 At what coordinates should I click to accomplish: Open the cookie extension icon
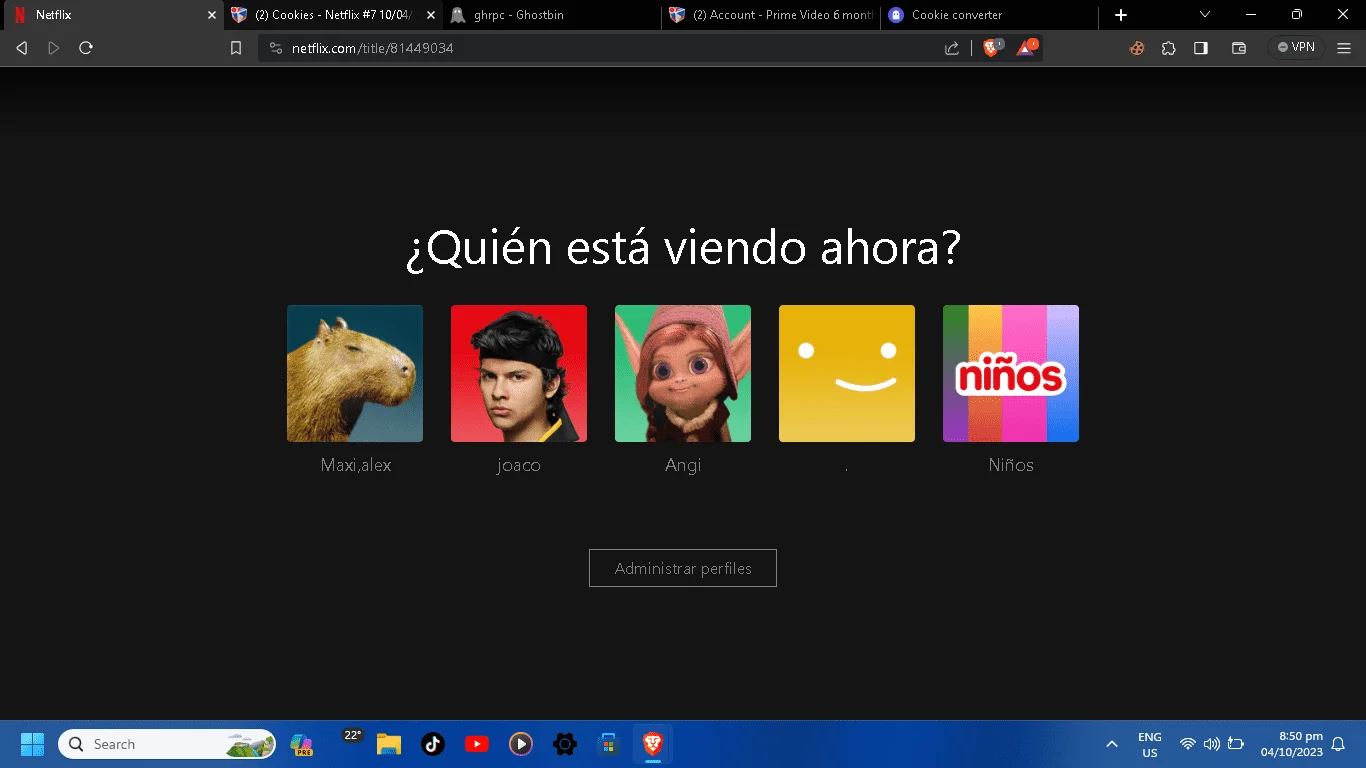(1137, 48)
